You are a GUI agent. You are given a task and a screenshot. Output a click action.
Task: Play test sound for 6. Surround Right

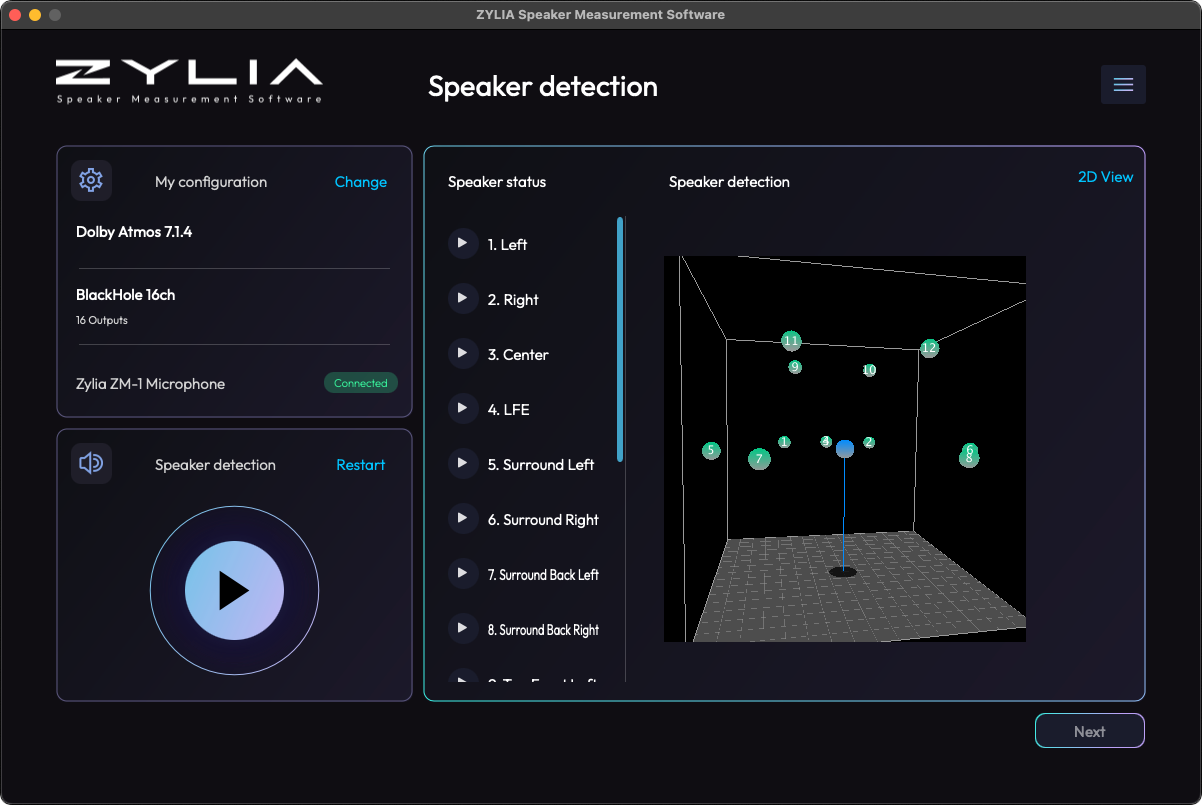pos(463,518)
